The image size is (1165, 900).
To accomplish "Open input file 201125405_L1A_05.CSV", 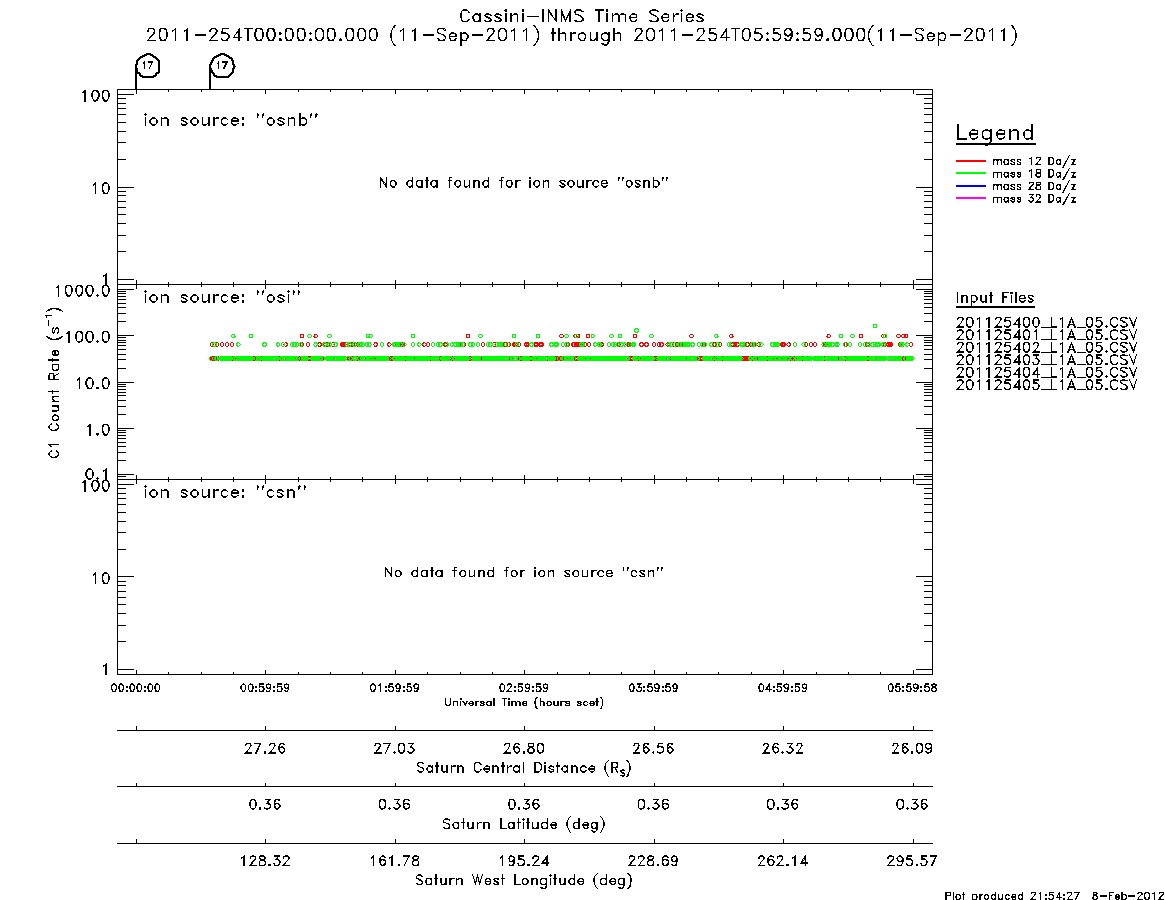I will 1046,385.
